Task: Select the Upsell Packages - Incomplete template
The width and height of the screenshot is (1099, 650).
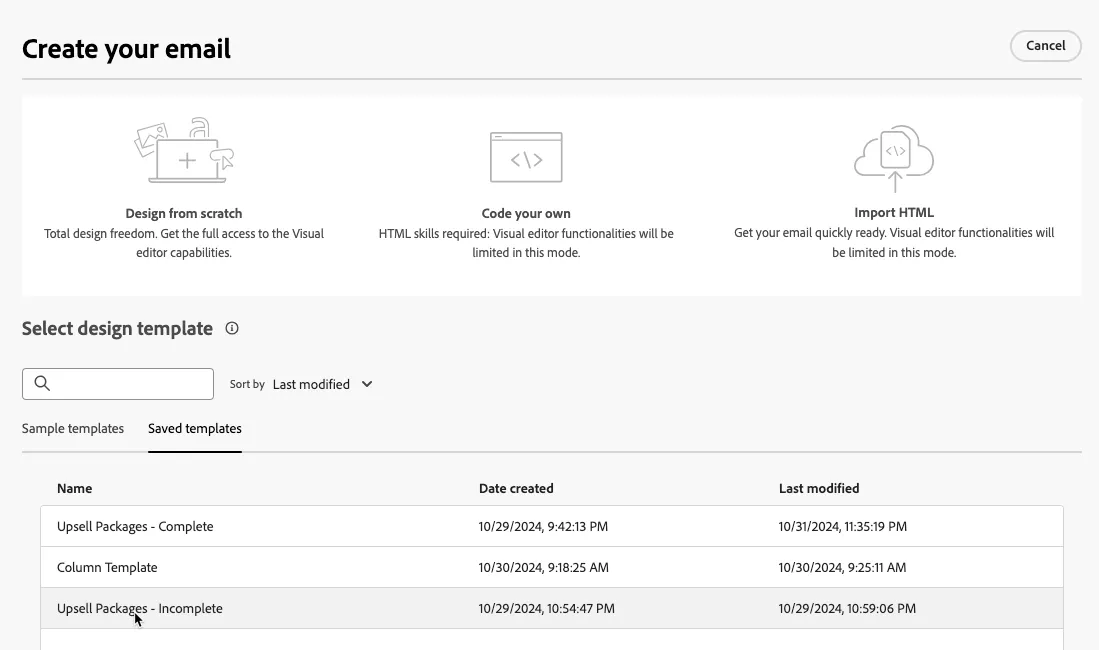Action: tap(552, 609)
